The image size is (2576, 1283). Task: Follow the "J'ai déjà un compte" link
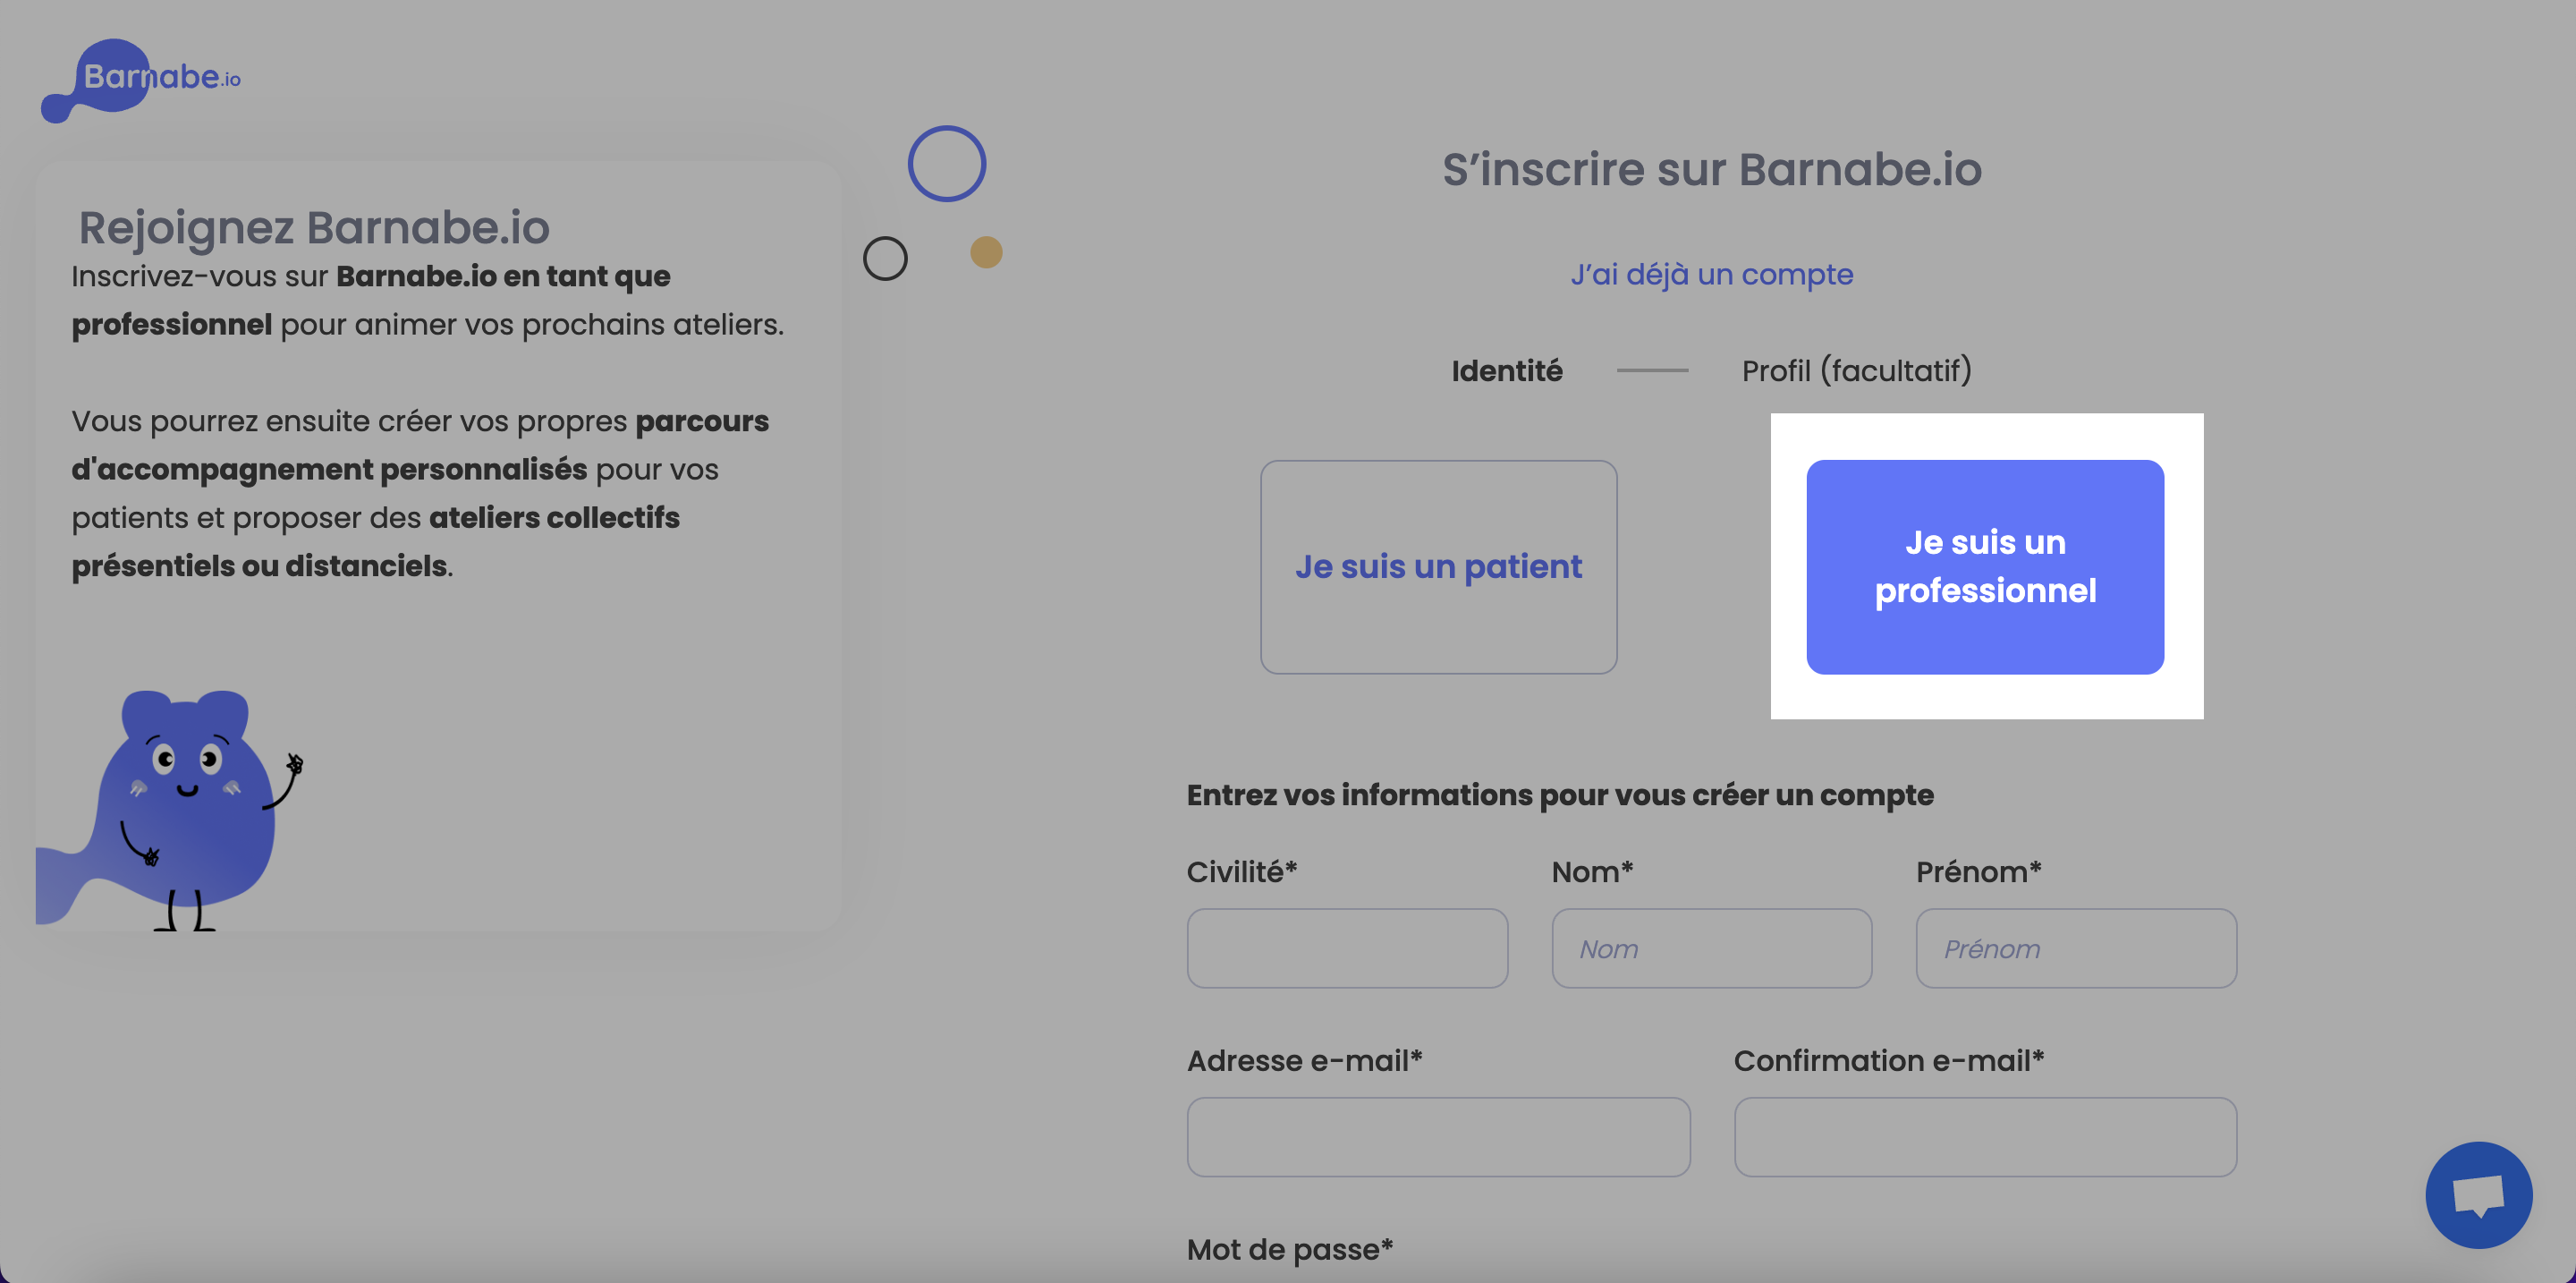click(1711, 274)
